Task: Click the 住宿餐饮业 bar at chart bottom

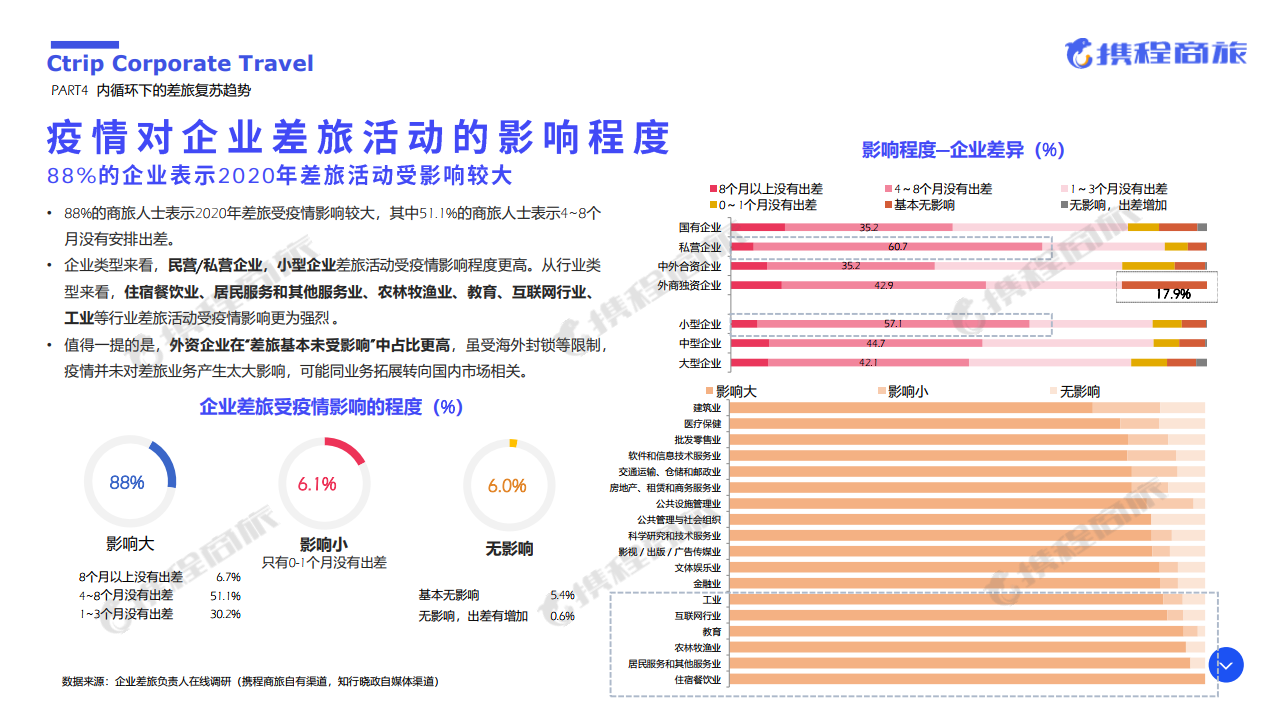Action: pos(965,680)
